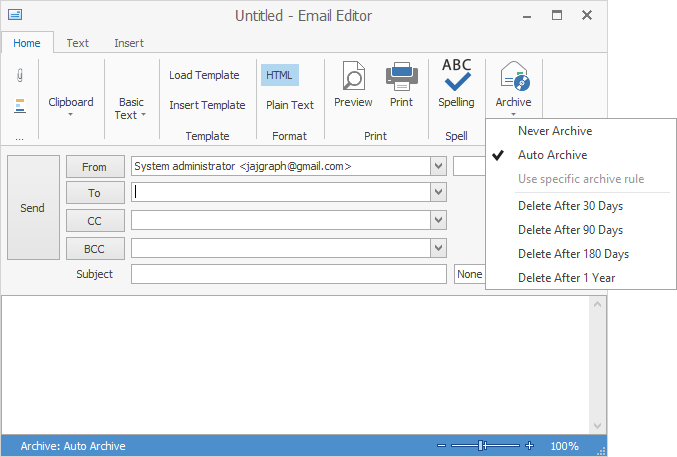The image size is (677, 457).
Task: Expand the Clipboard dropdown
Action: 71,107
